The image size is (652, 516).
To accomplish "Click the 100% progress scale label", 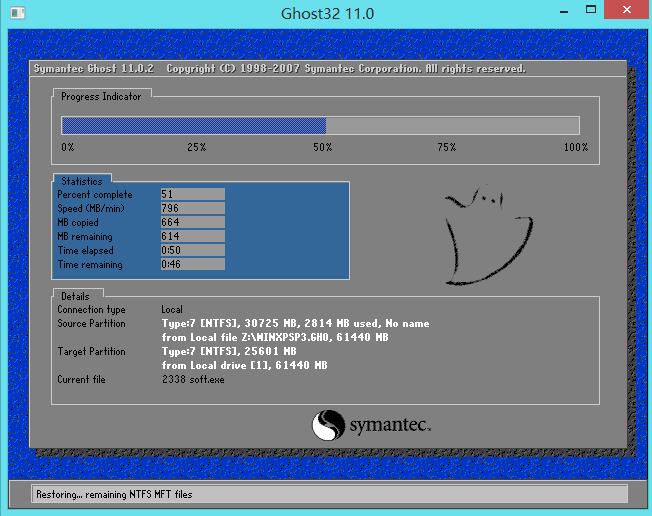I will coord(575,147).
